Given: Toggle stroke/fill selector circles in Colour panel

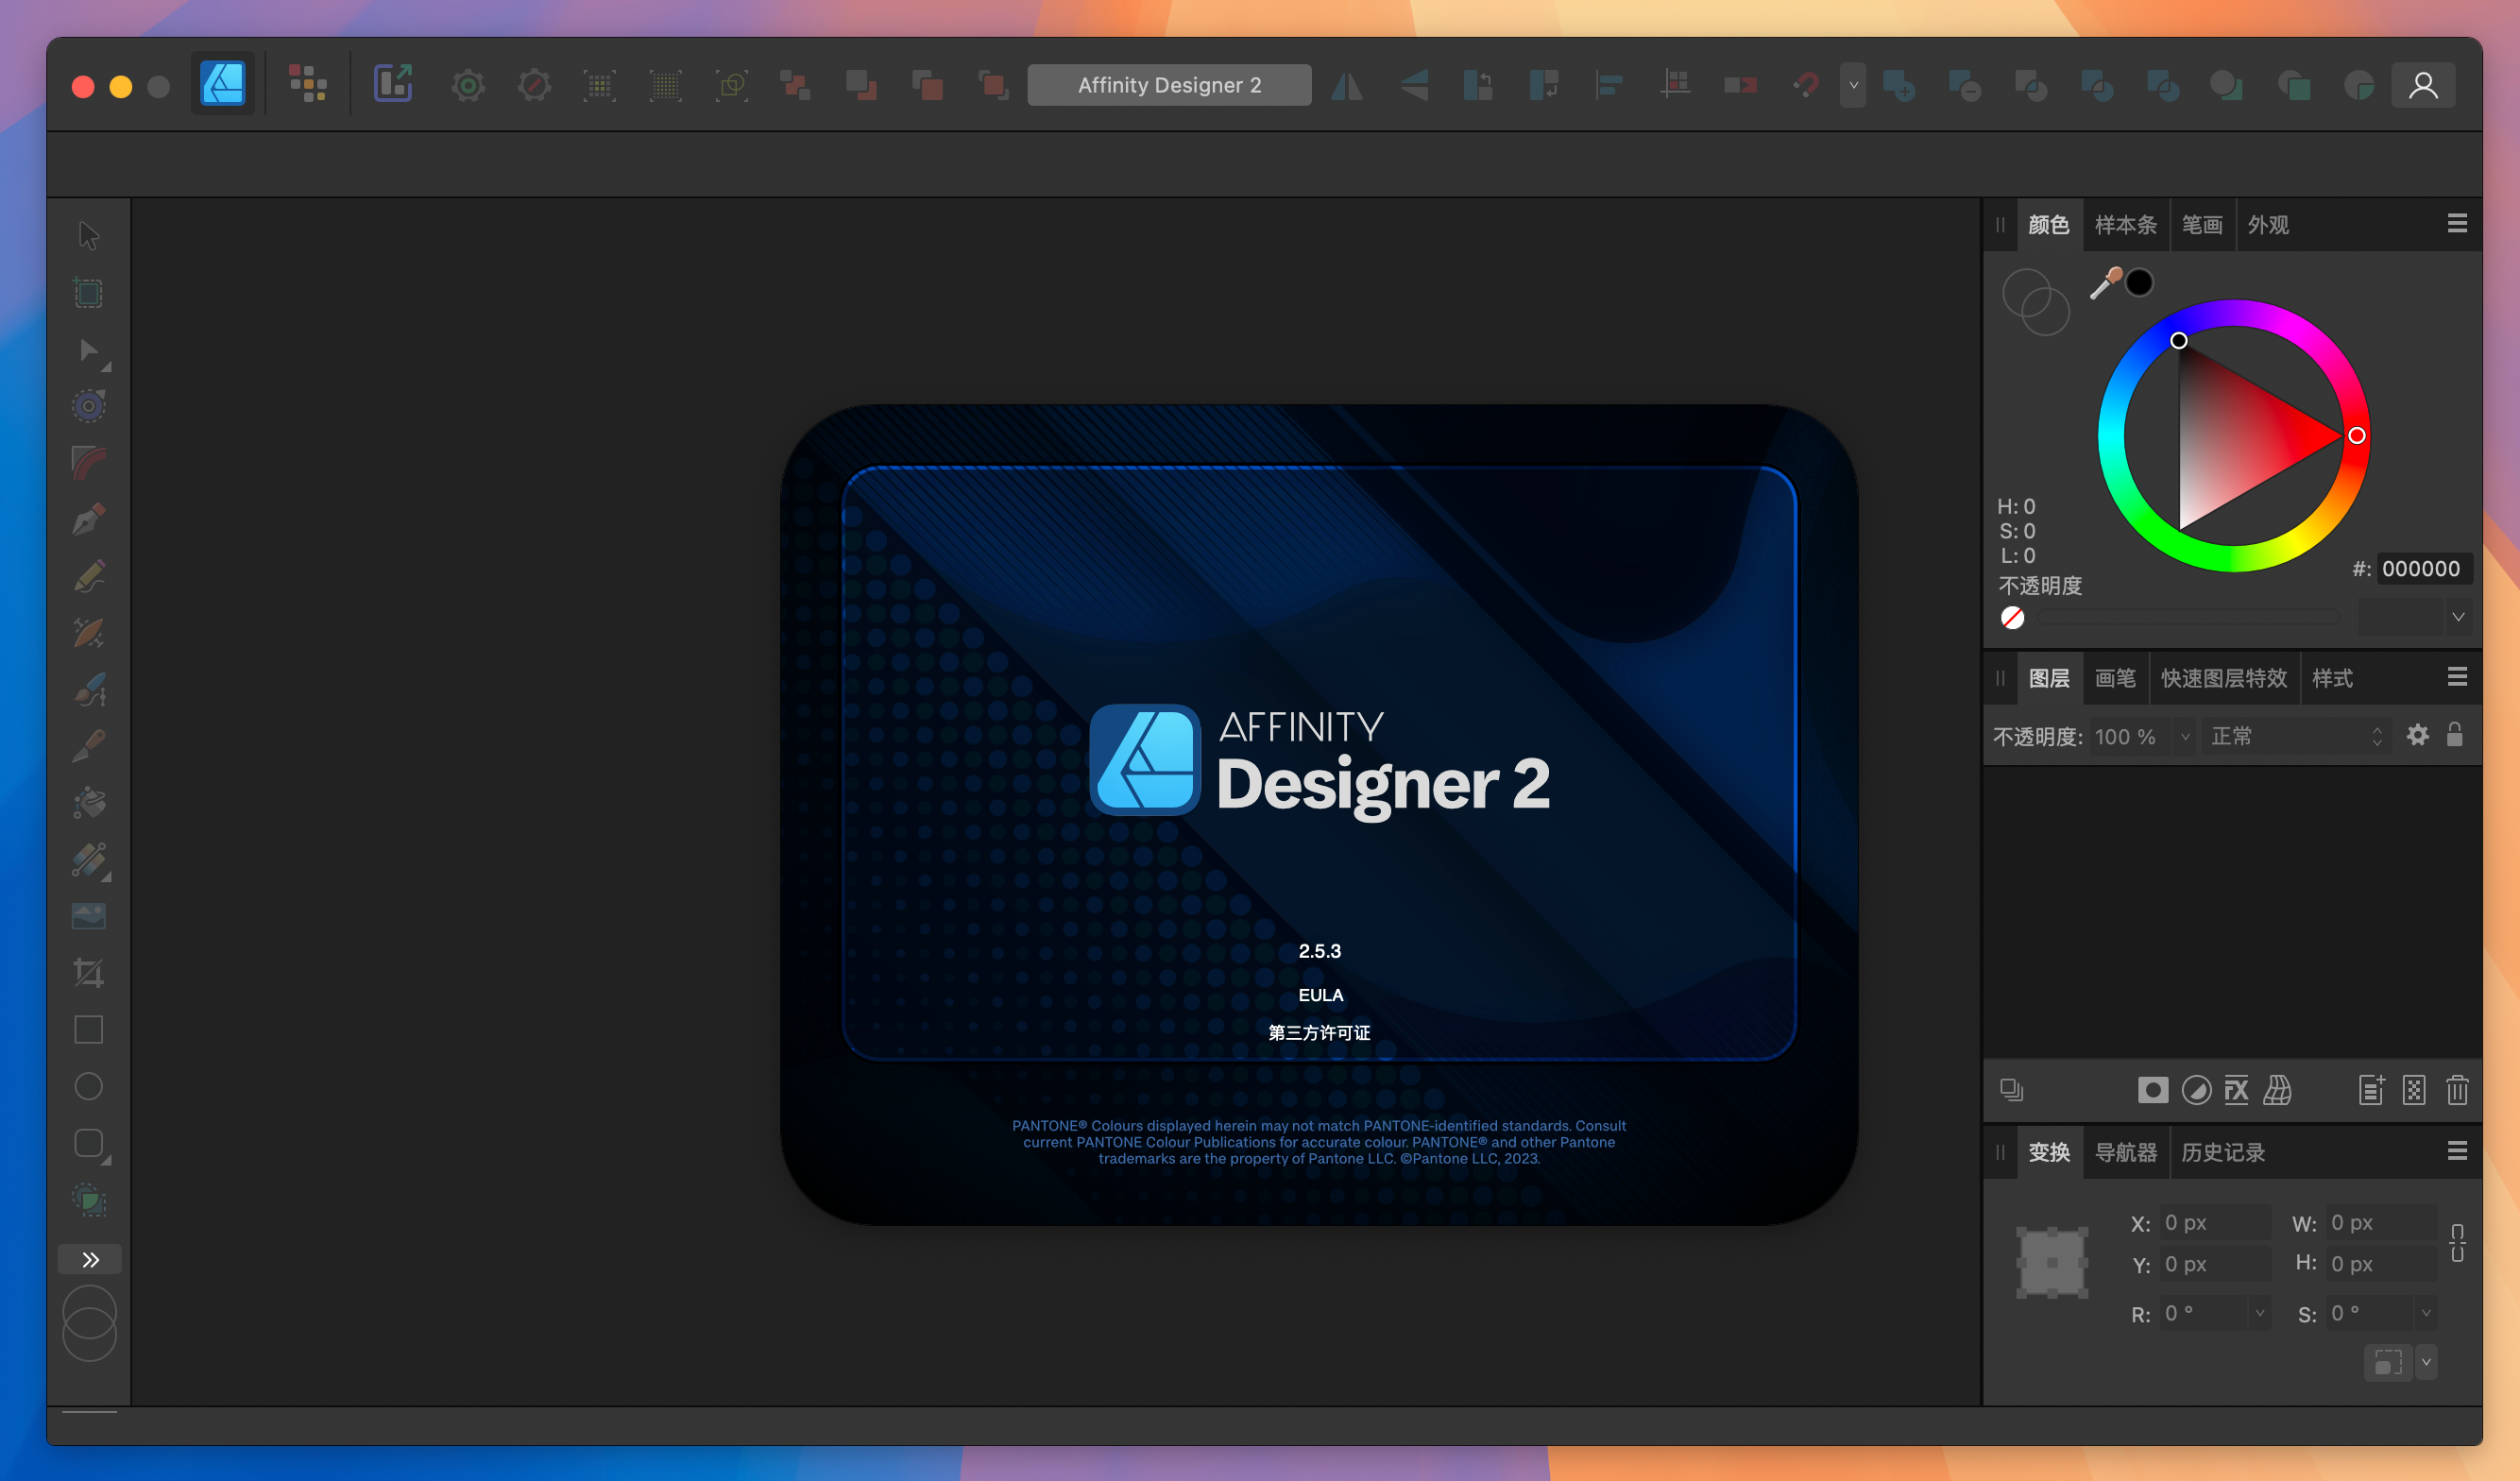Looking at the screenshot, I should (x=2035, y=302).
